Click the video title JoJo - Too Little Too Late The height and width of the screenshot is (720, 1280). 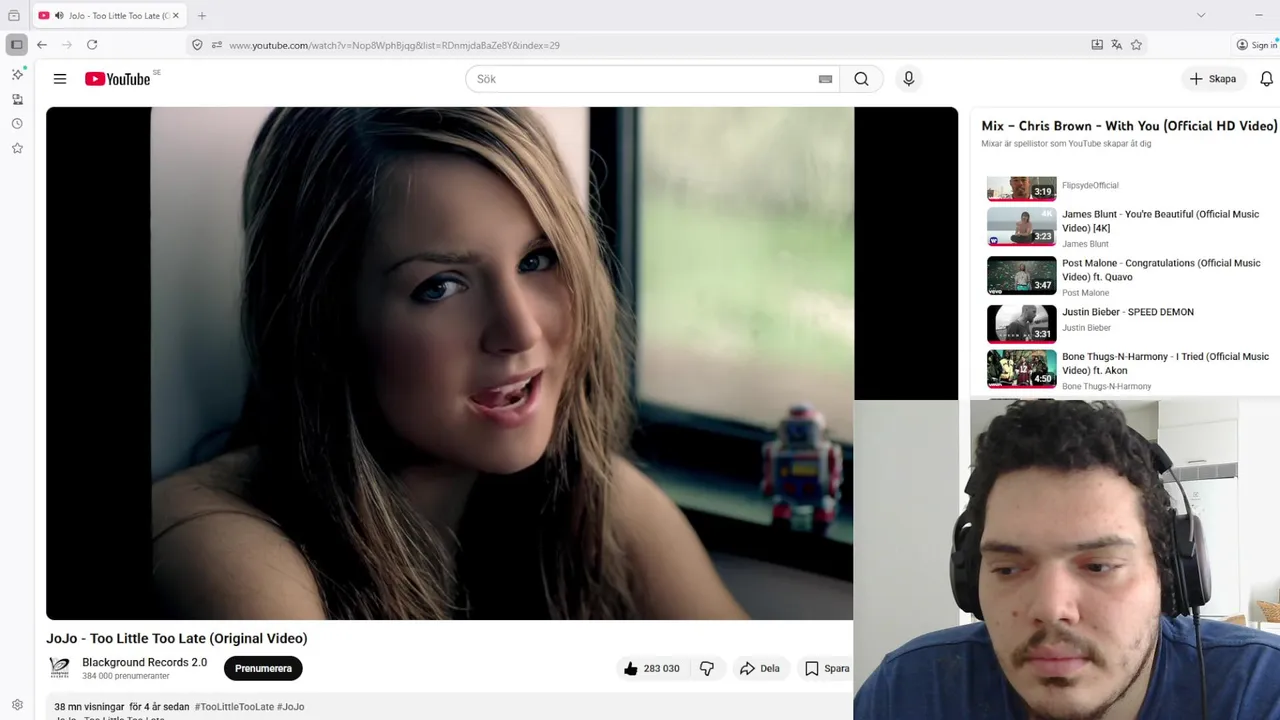pos(177,638)
